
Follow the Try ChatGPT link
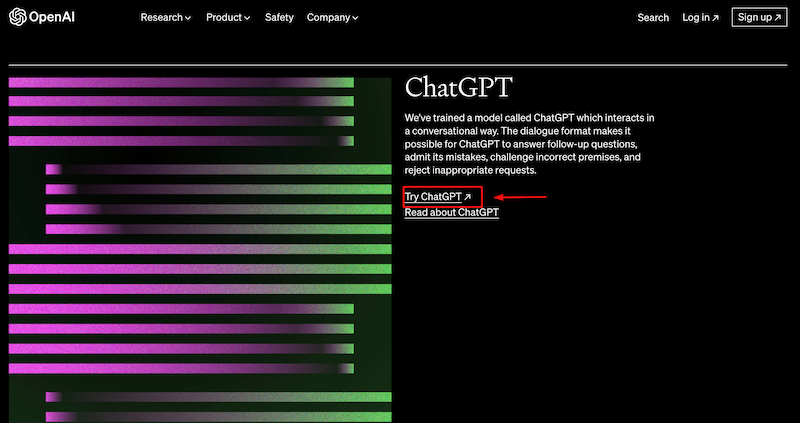tap(438, 197)
